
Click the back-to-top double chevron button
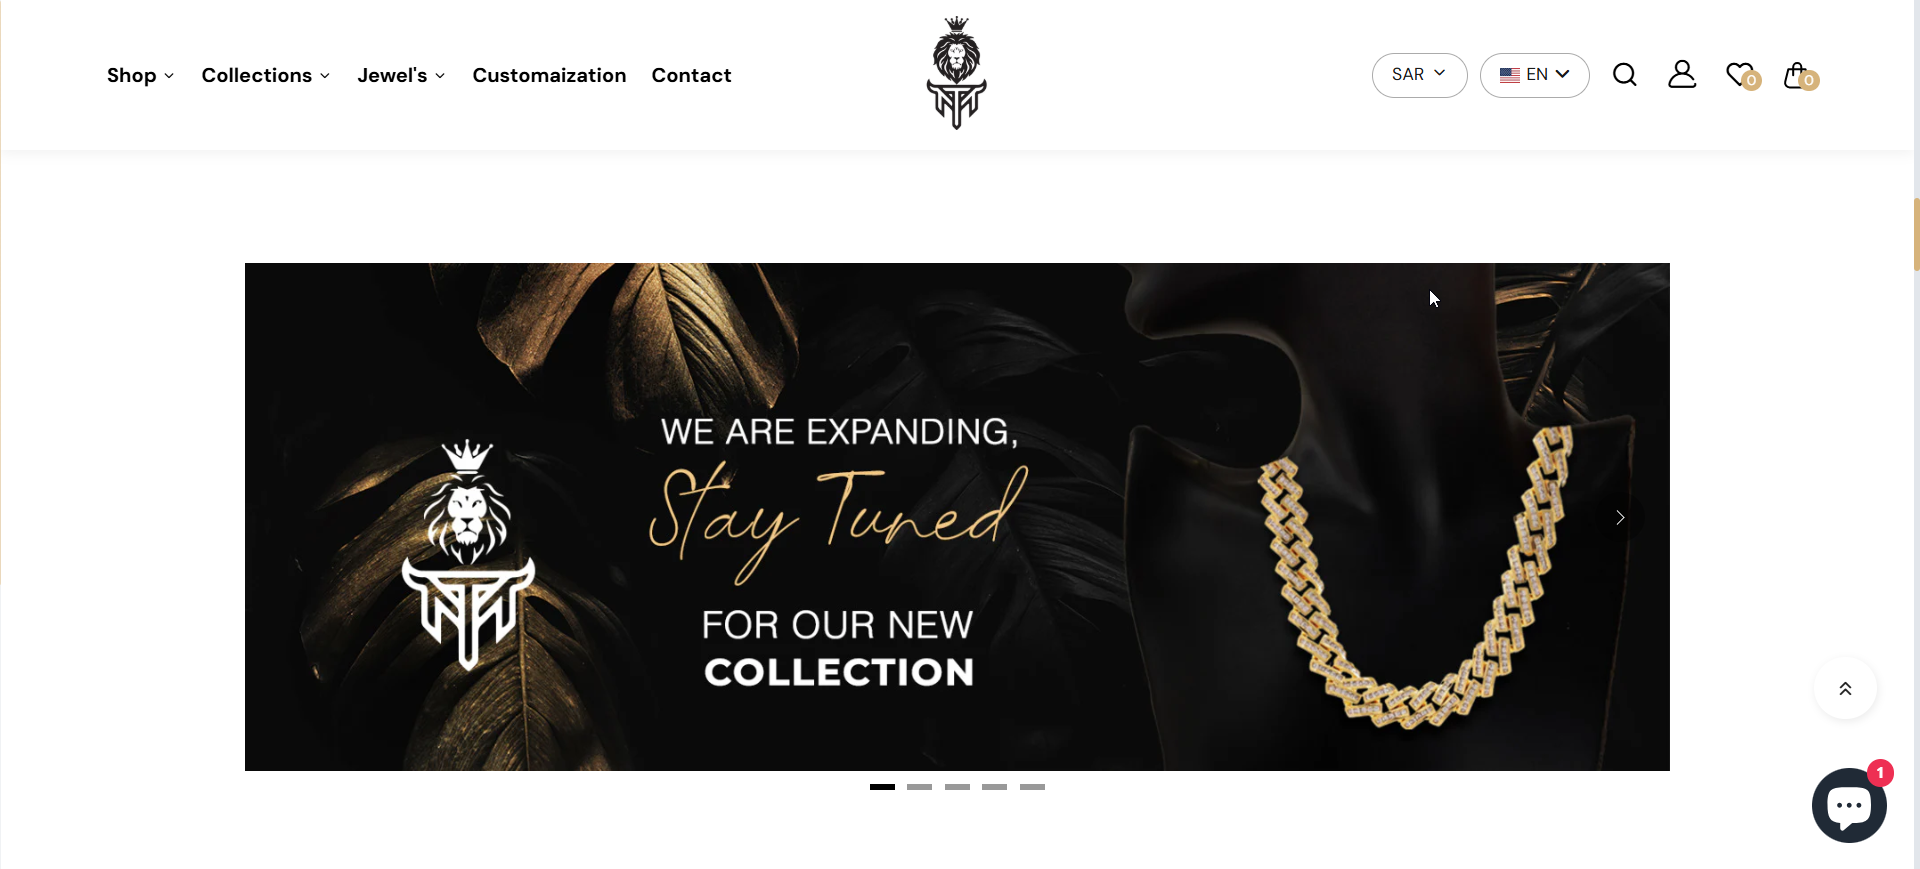(1845, 688)
